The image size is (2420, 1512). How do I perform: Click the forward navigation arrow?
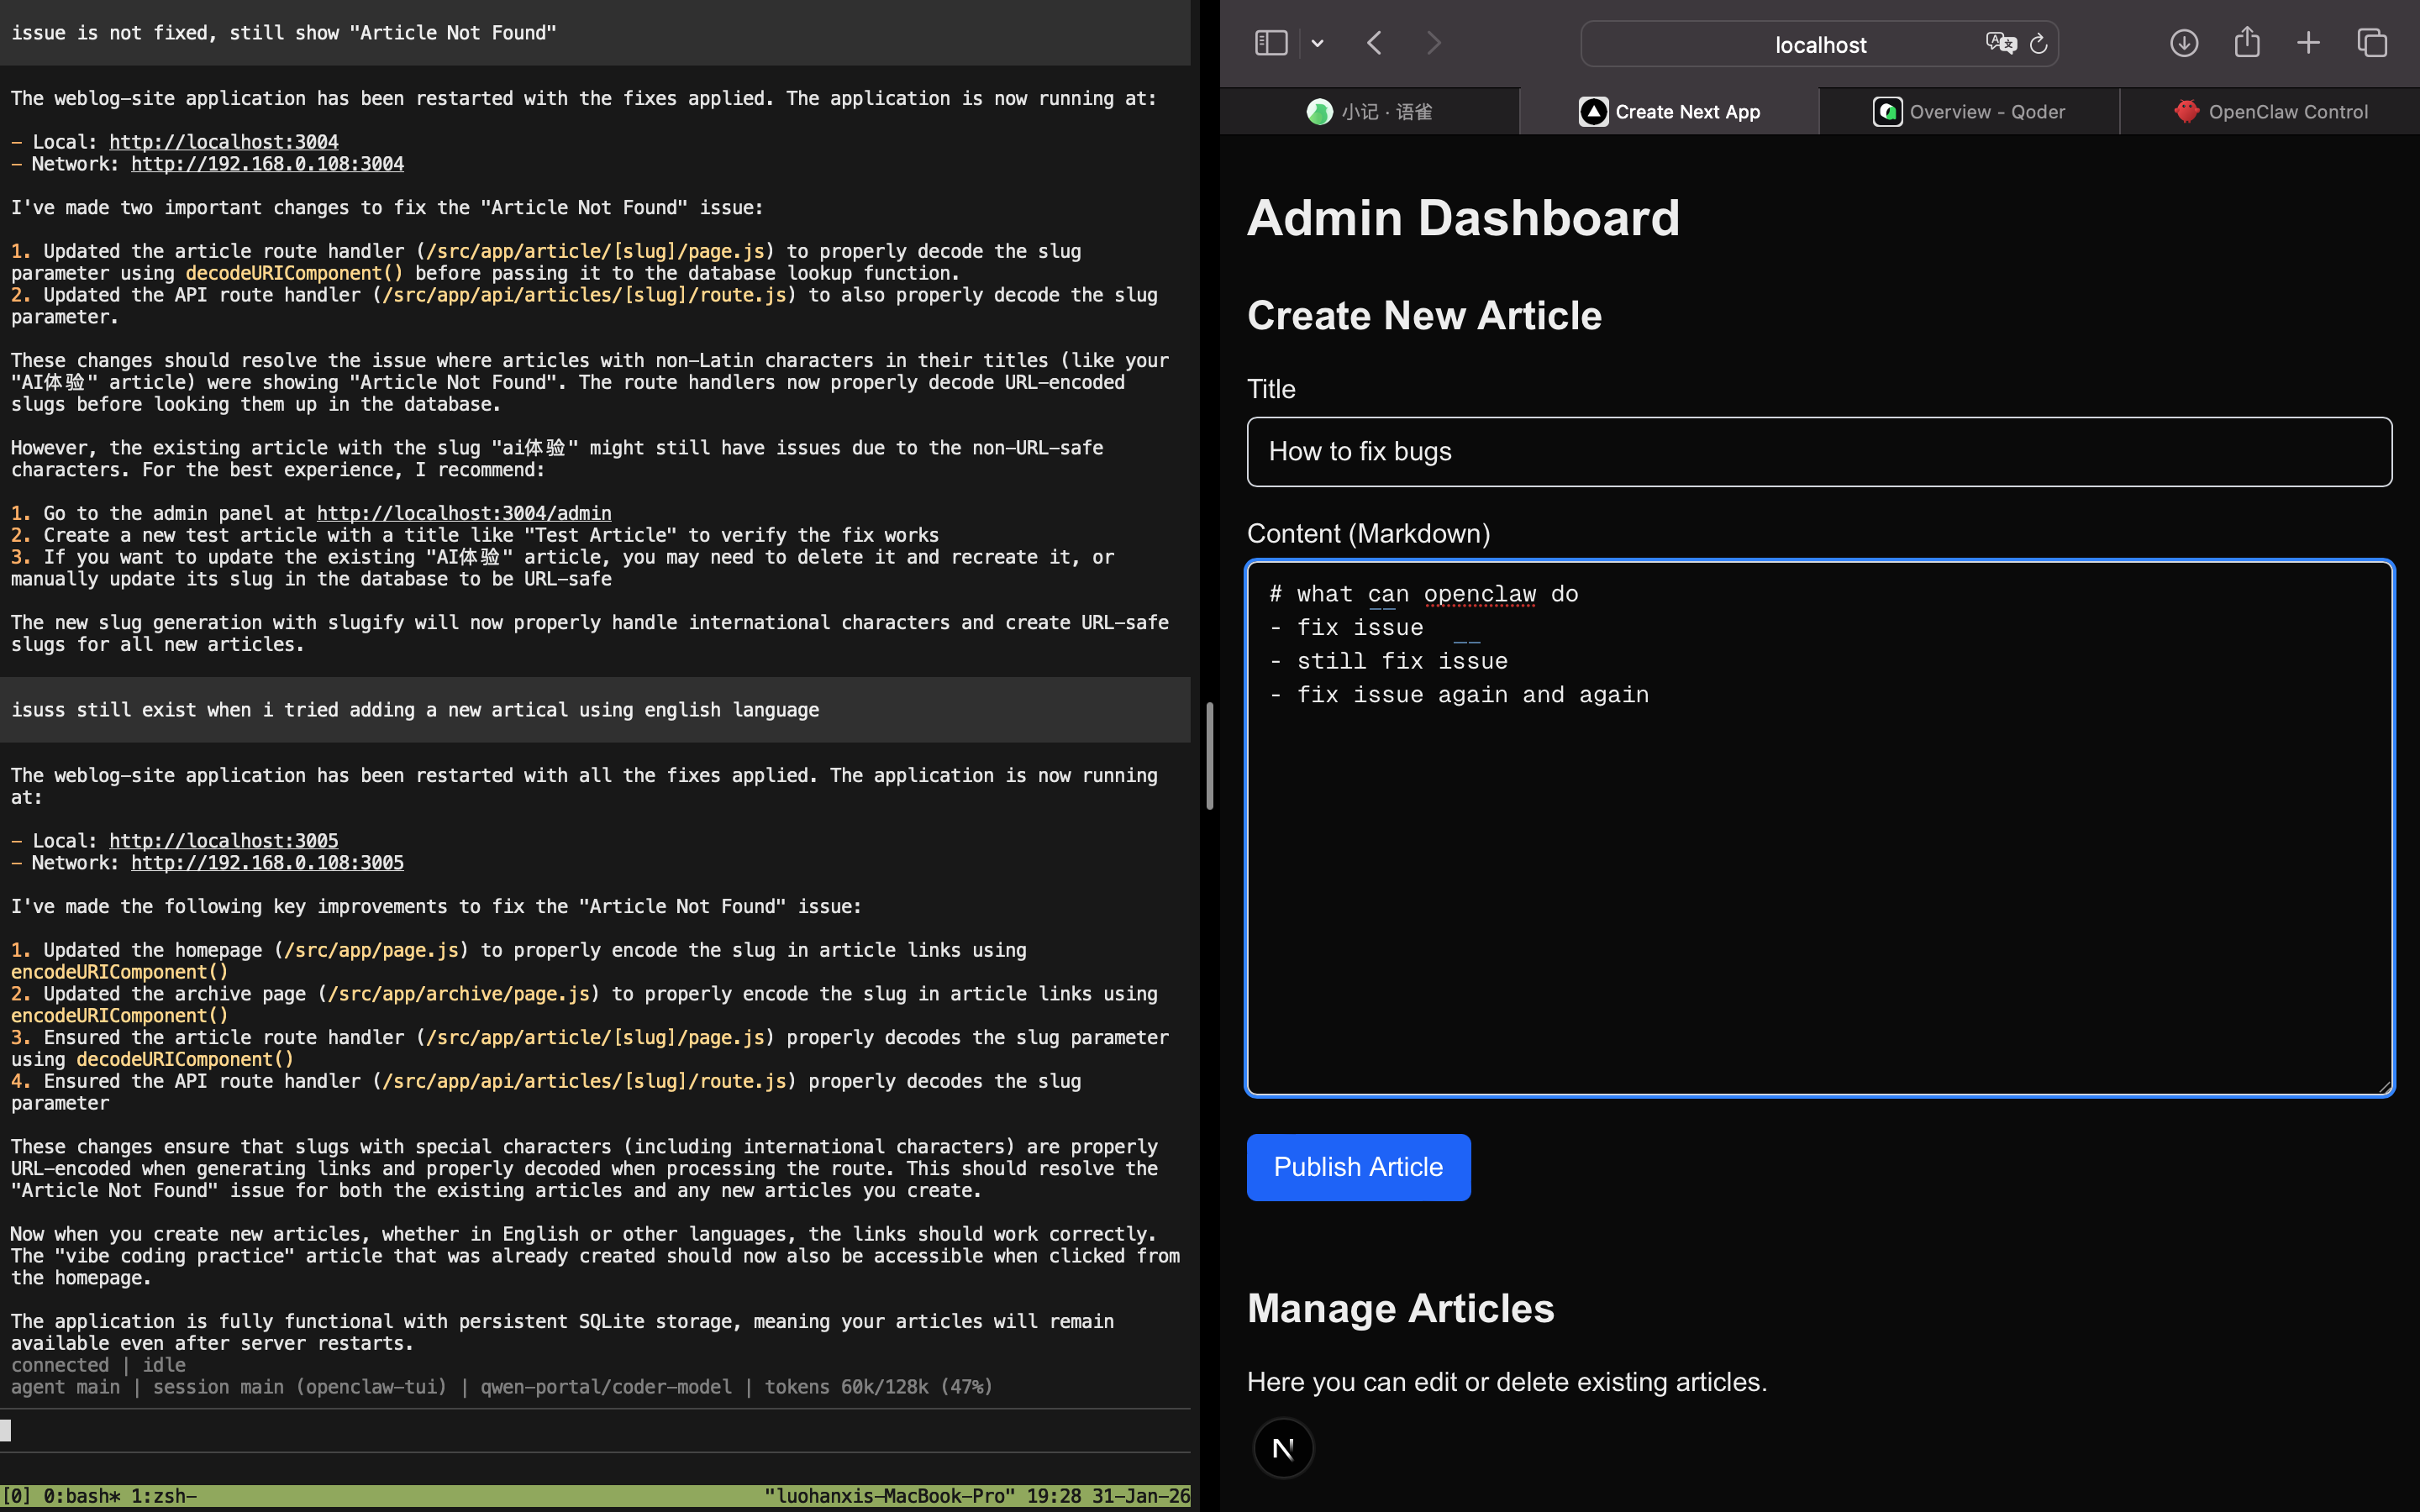click(x=1434, y=43)
